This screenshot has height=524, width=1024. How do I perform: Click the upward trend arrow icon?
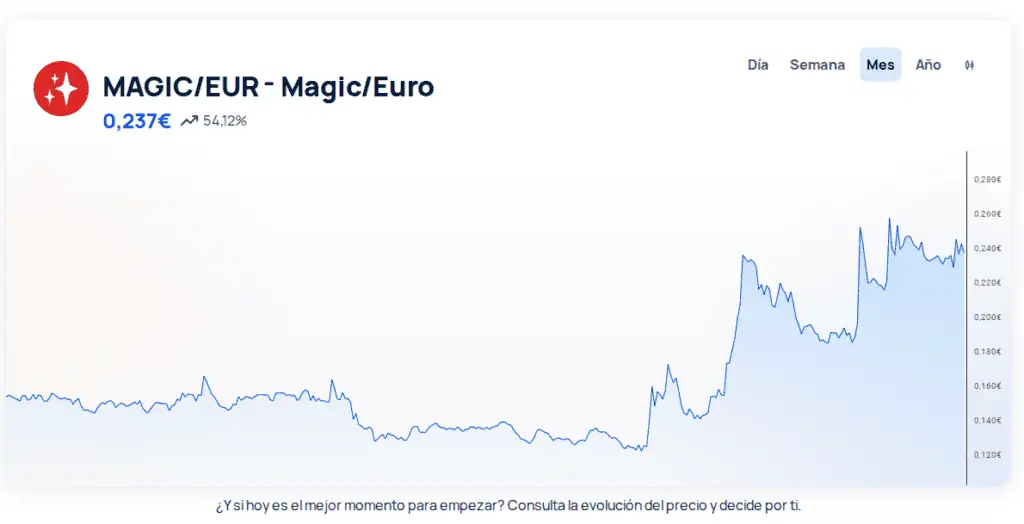(189, 121)
